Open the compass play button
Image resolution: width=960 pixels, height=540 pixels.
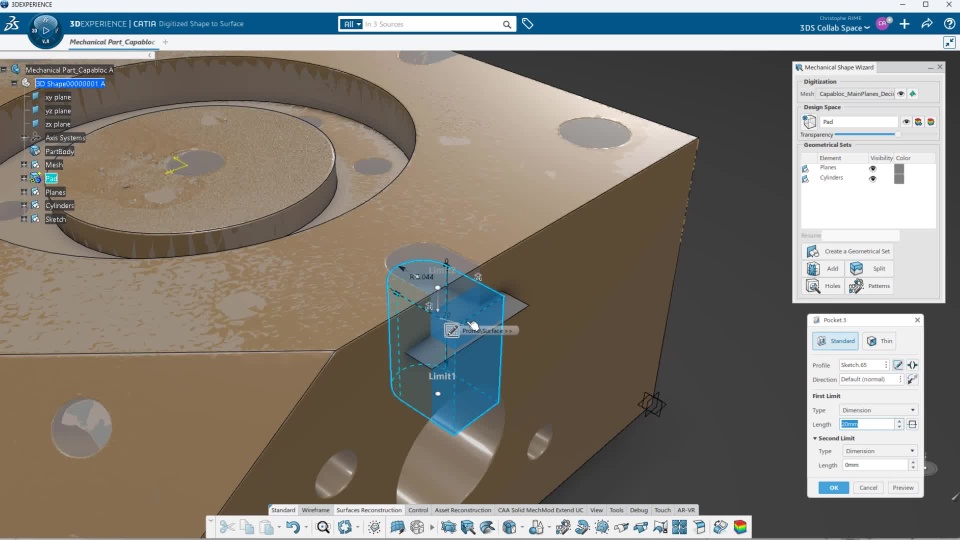click(x=45, y=29)
